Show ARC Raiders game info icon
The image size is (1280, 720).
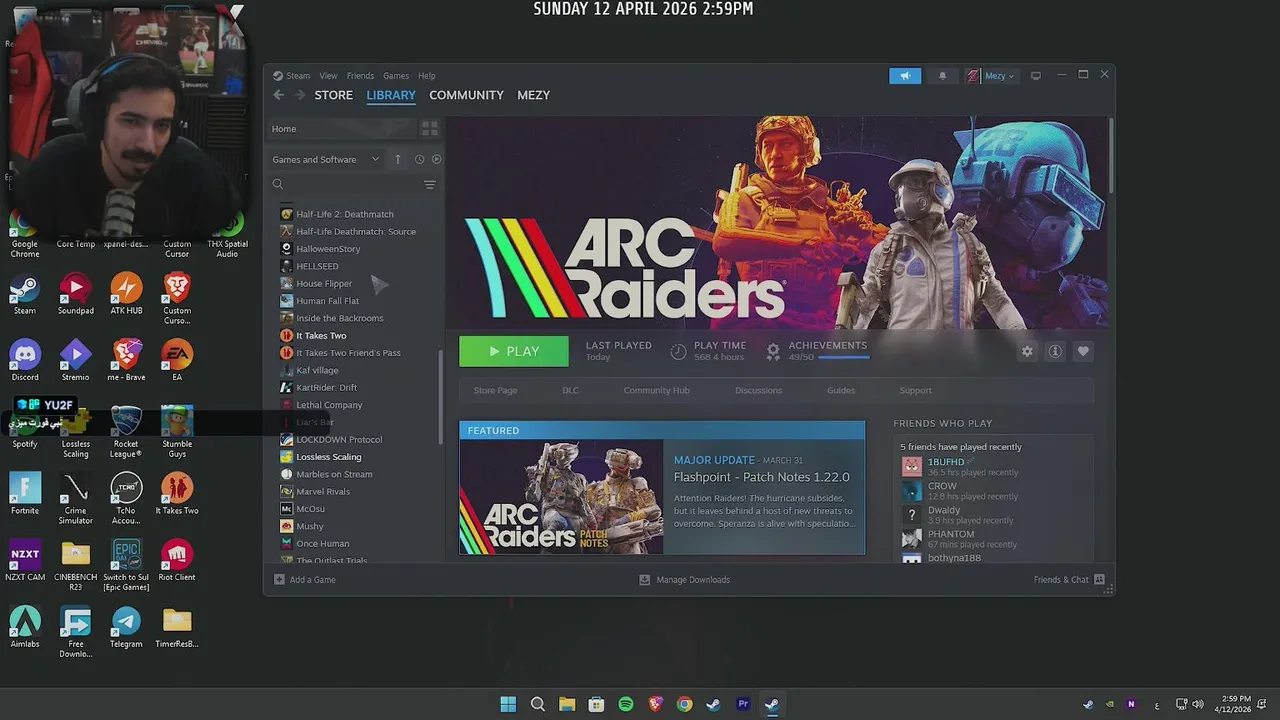coord(1055,352)
